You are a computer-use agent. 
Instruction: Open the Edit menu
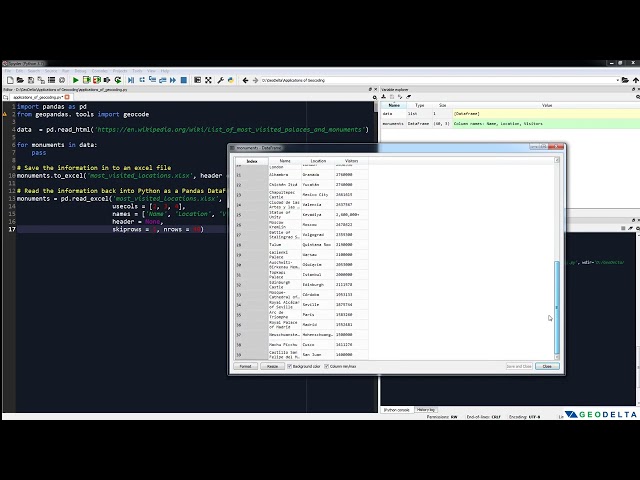19,71
